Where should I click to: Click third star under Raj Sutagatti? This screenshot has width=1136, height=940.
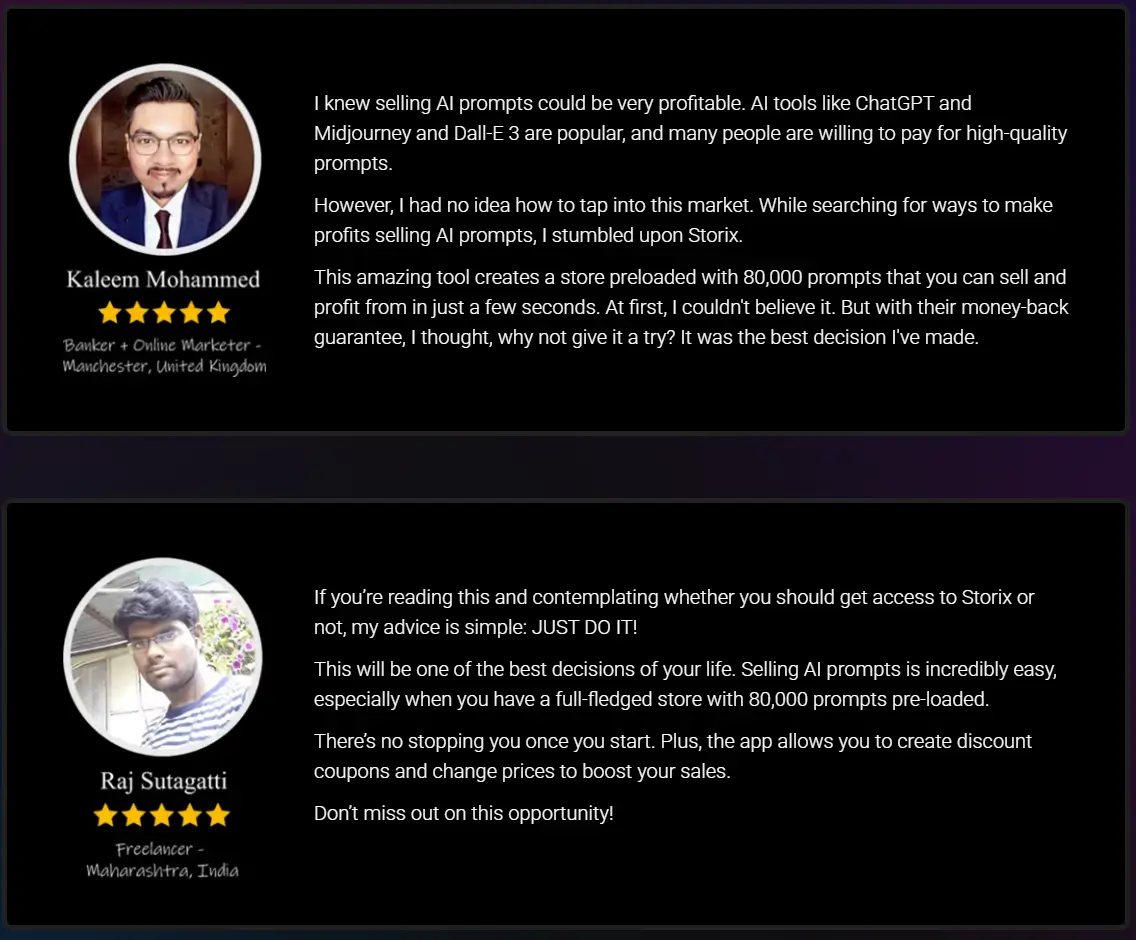click(162, 815)
